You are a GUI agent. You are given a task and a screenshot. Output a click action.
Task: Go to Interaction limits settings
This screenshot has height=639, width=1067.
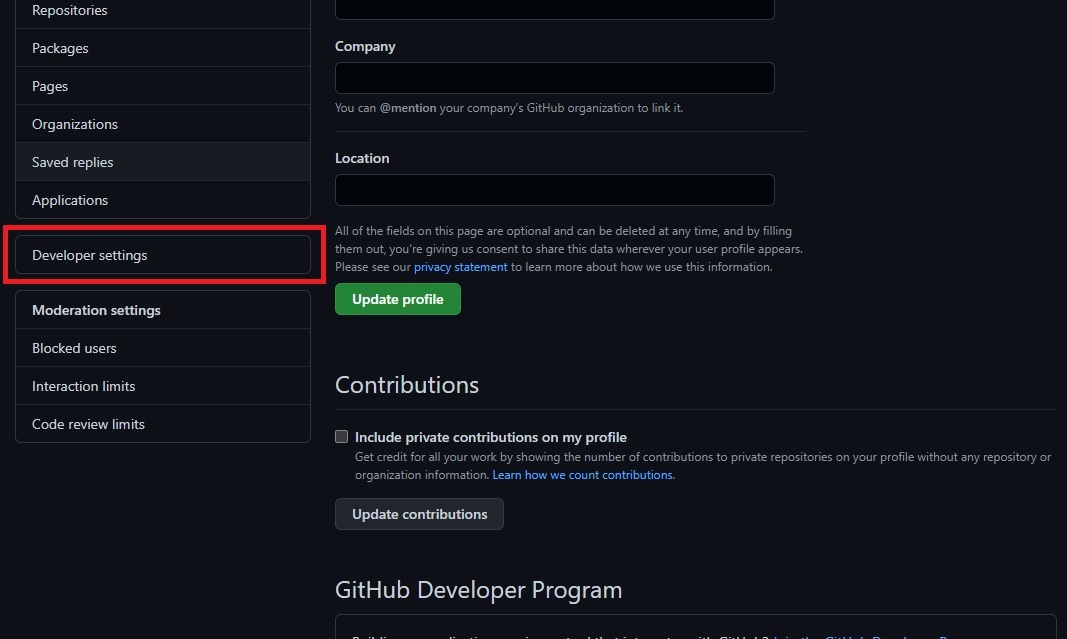pos(83,386)
